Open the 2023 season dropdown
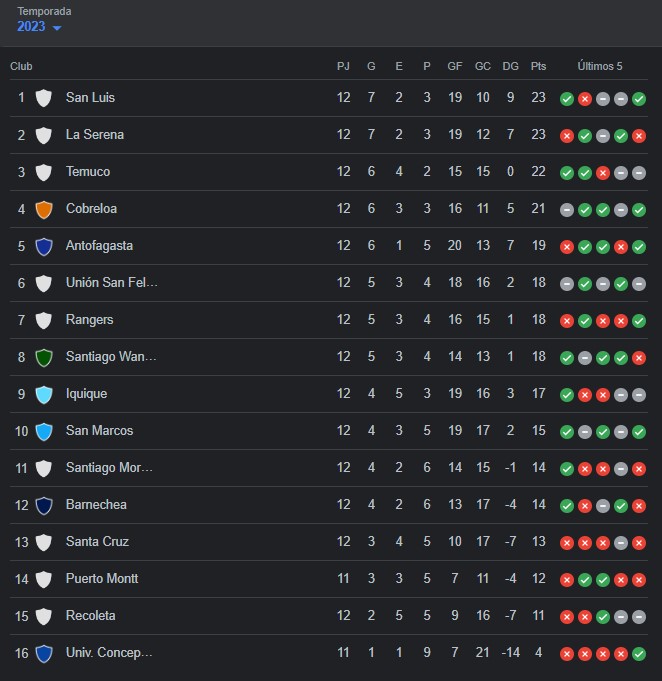The image size is (662, 681). pos(39,26)
